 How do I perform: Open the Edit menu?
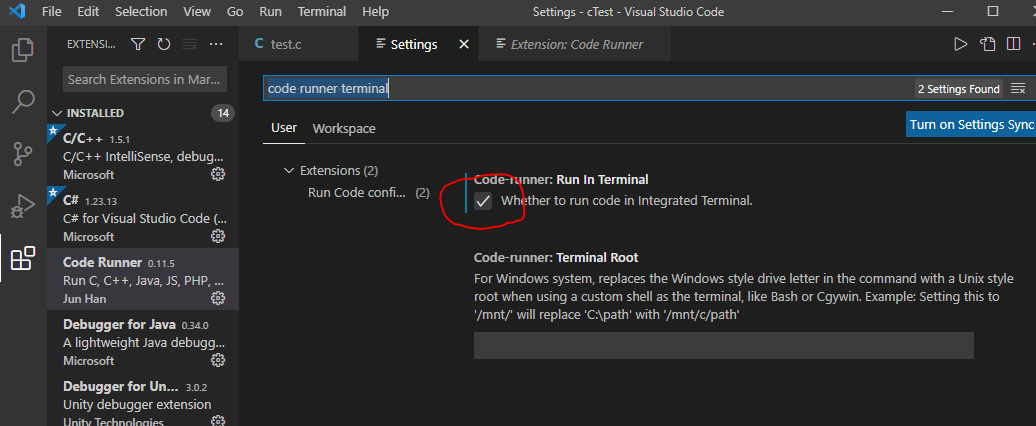tap(87, 11)
